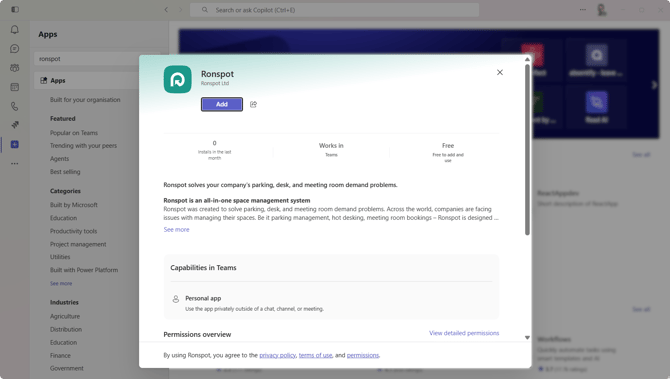
Task: Expand categories with See more in sidebar
Action: coord(61,283)
